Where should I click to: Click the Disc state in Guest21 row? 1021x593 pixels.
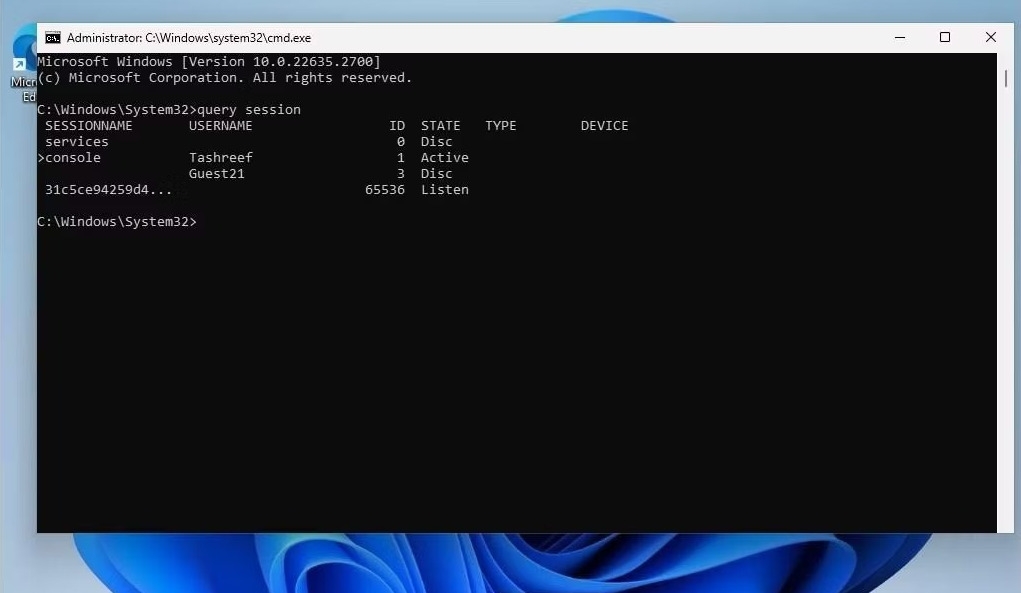(436, 174)
